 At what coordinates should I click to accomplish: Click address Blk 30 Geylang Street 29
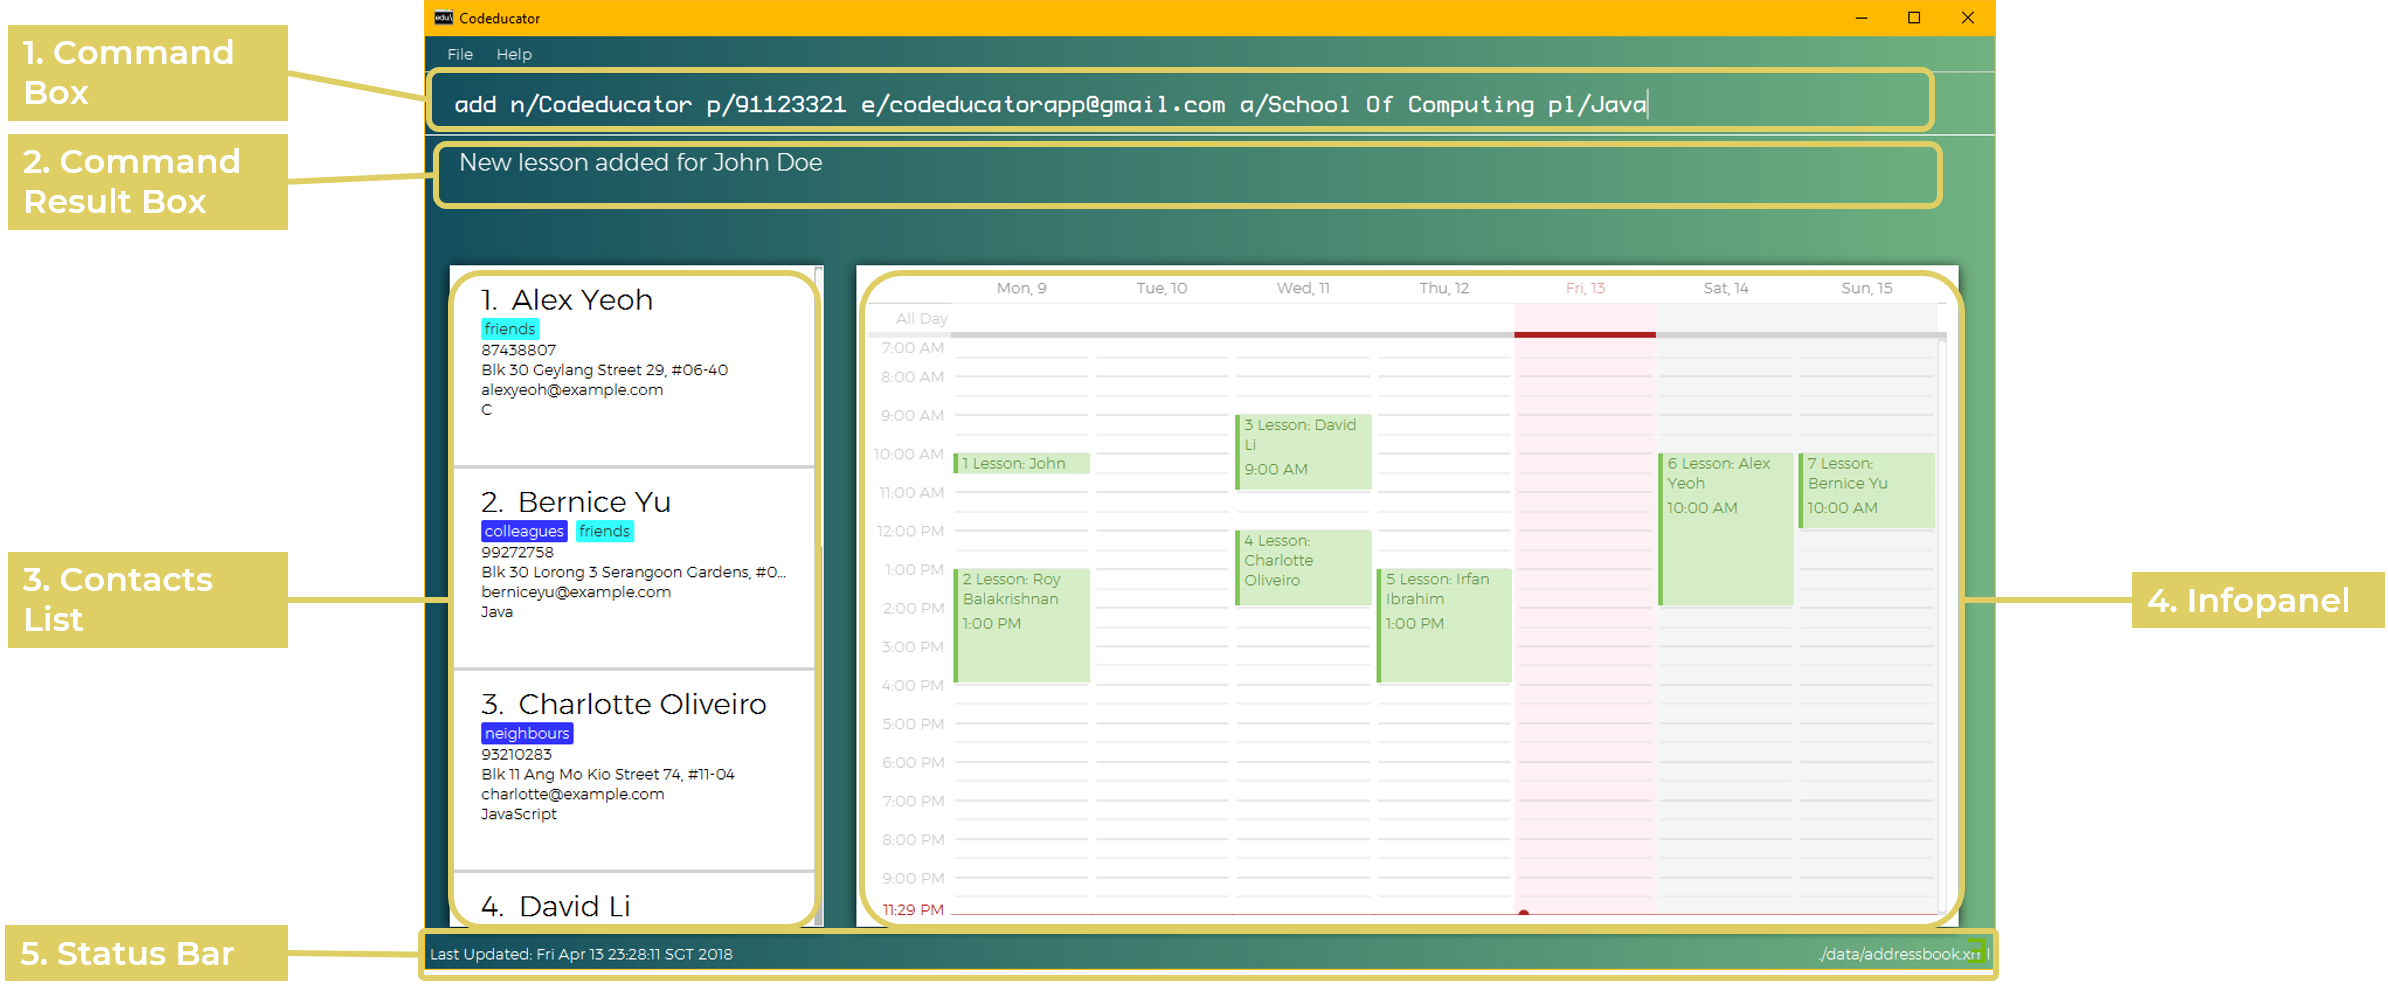(x=604, y=370)
